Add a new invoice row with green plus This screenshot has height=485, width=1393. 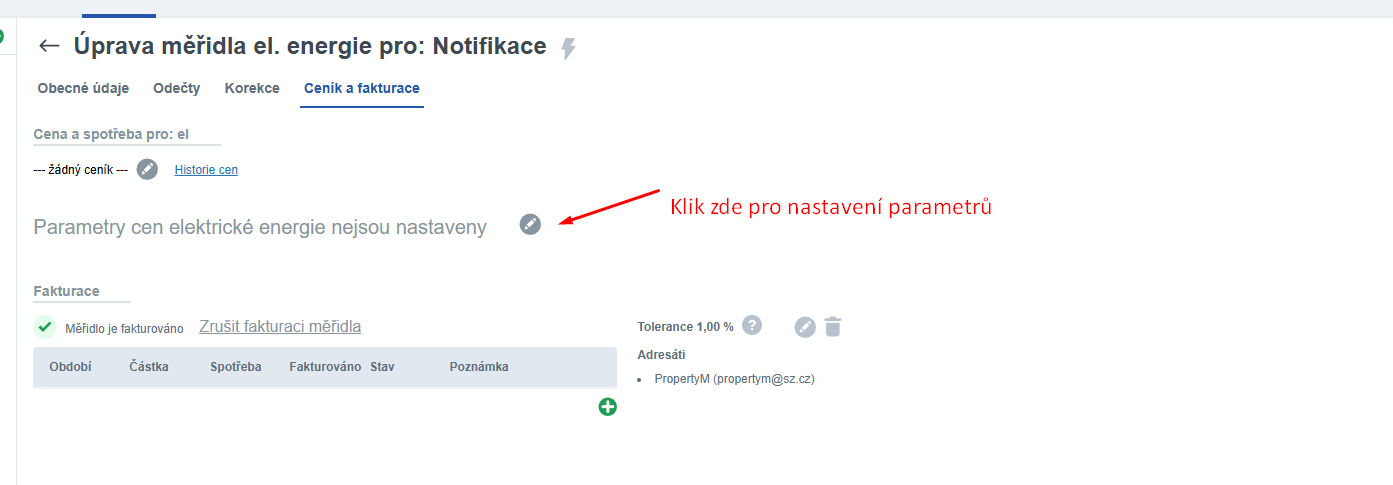tap(607, 406)
